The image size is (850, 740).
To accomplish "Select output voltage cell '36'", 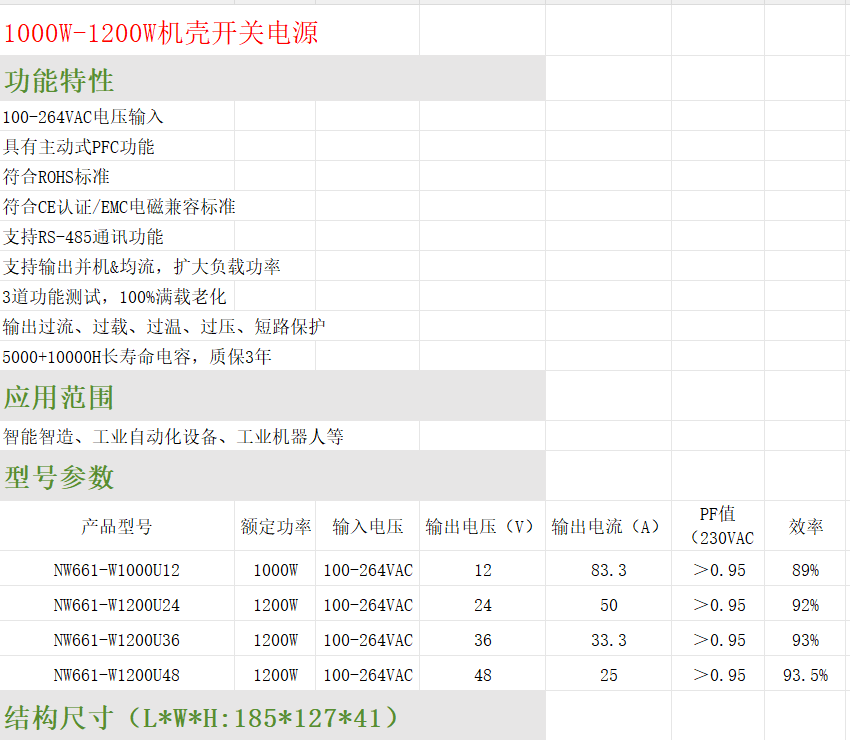I will pyautogui.click(x=482, y=640).
